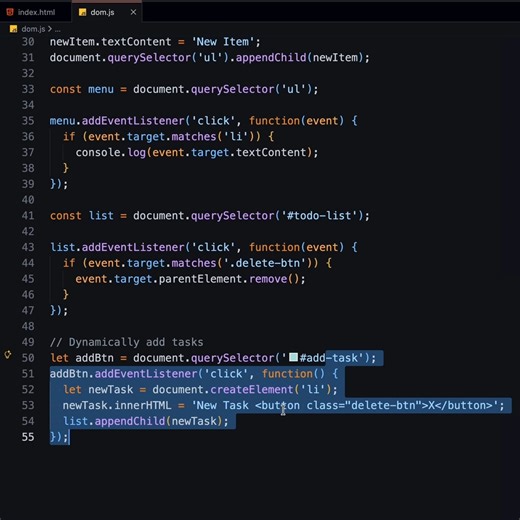Click parentElement.remove() on line 45

[229, 279]
